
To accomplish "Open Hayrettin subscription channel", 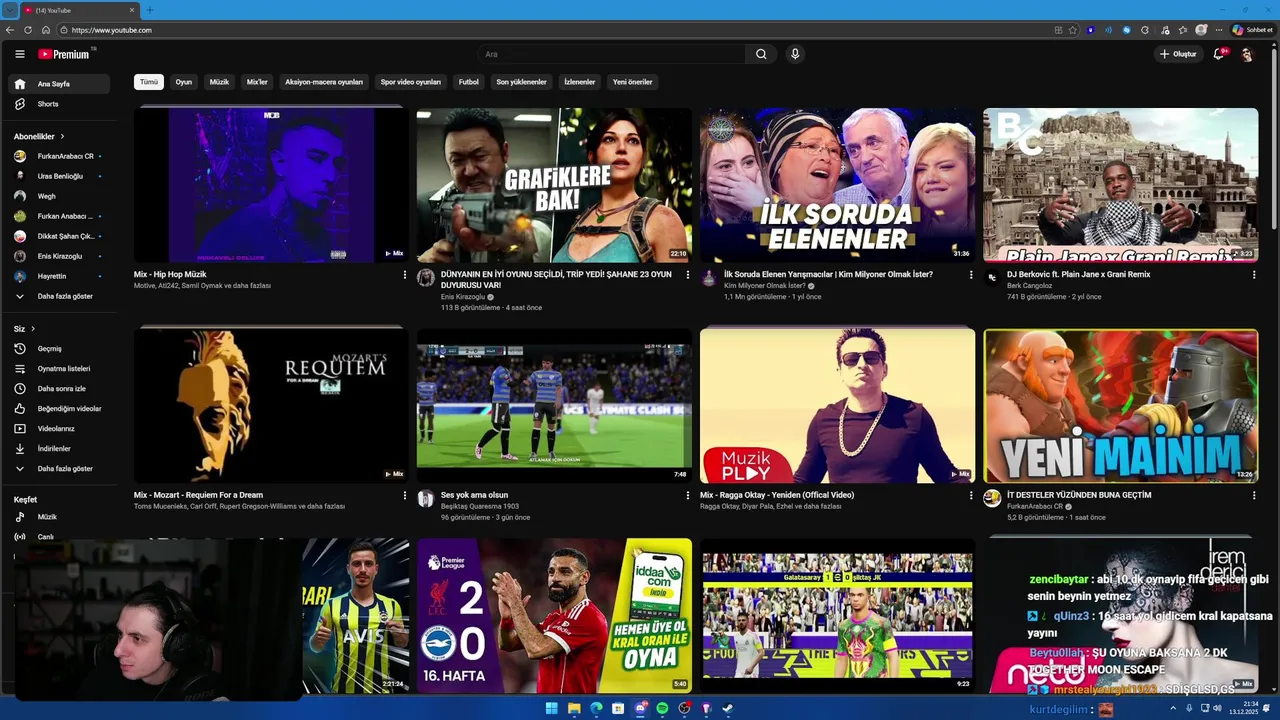I will [x=59, y=276].
